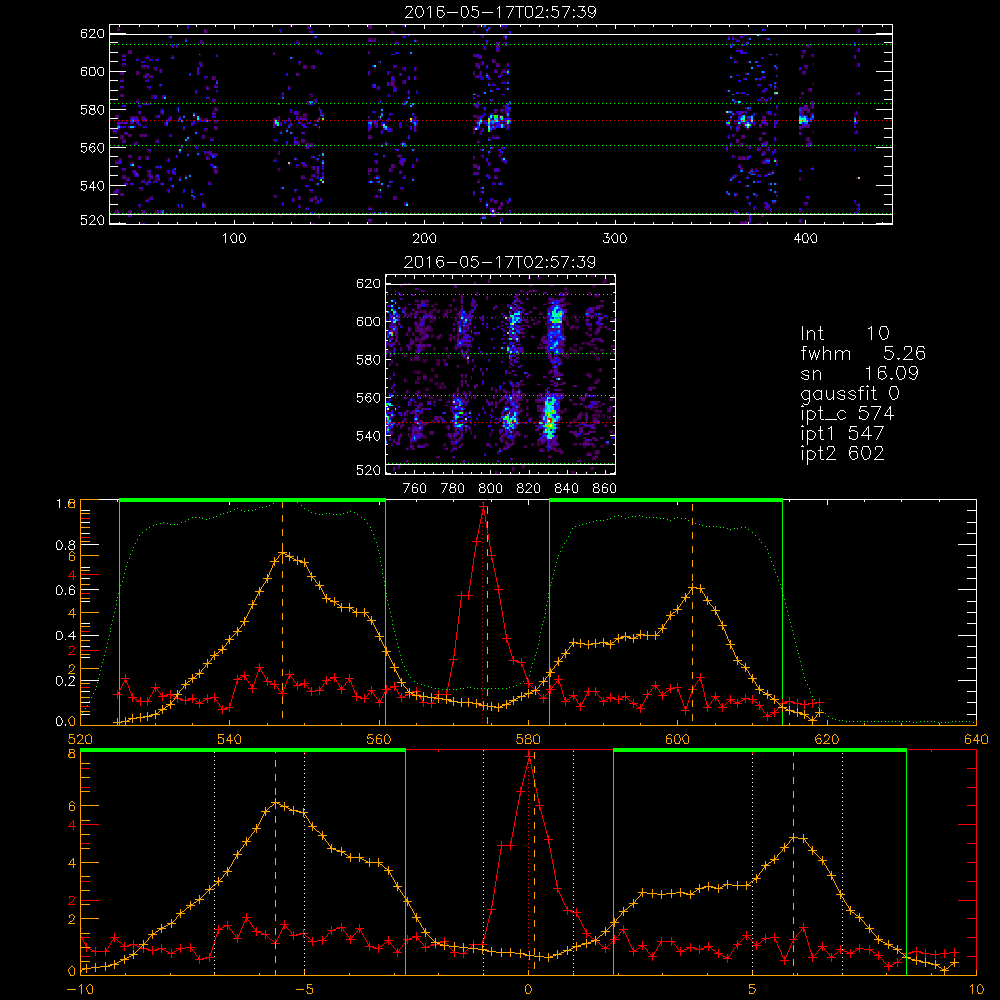Click orange axis label 540 of profile plot
Screen dimensions: 1000x1000
tap(230, 740)
